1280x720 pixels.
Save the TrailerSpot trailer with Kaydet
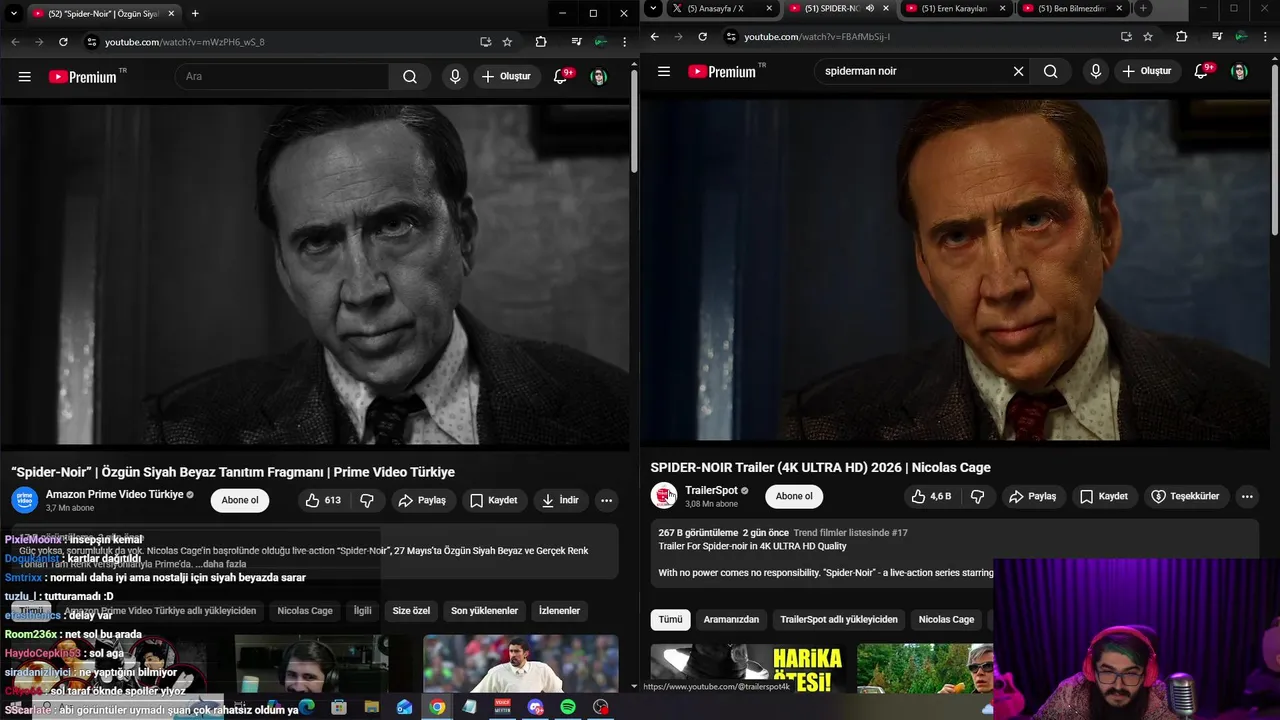coord(1104,496)
